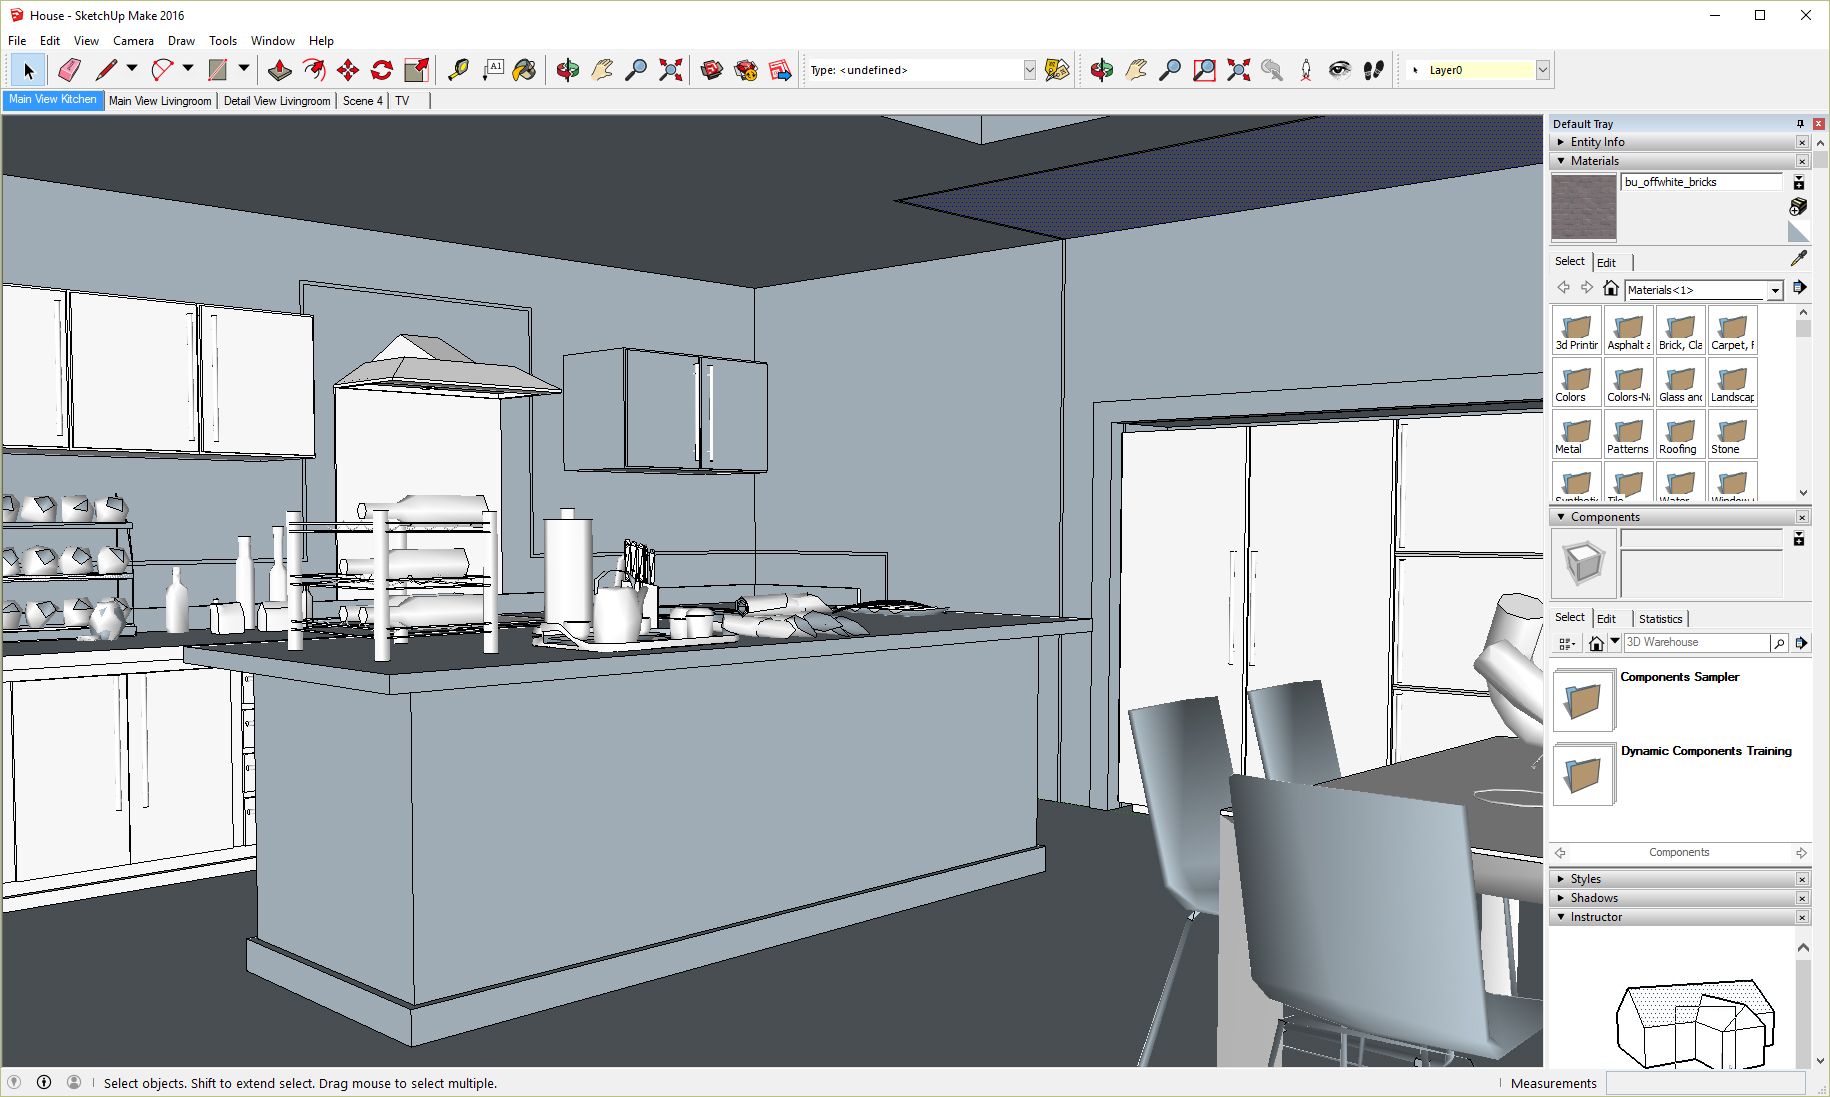Image resolution: width=1830 pixels, height=1097 pixels.
Task: Activate the Zoom Window tool
Action: pos(1204,70)
